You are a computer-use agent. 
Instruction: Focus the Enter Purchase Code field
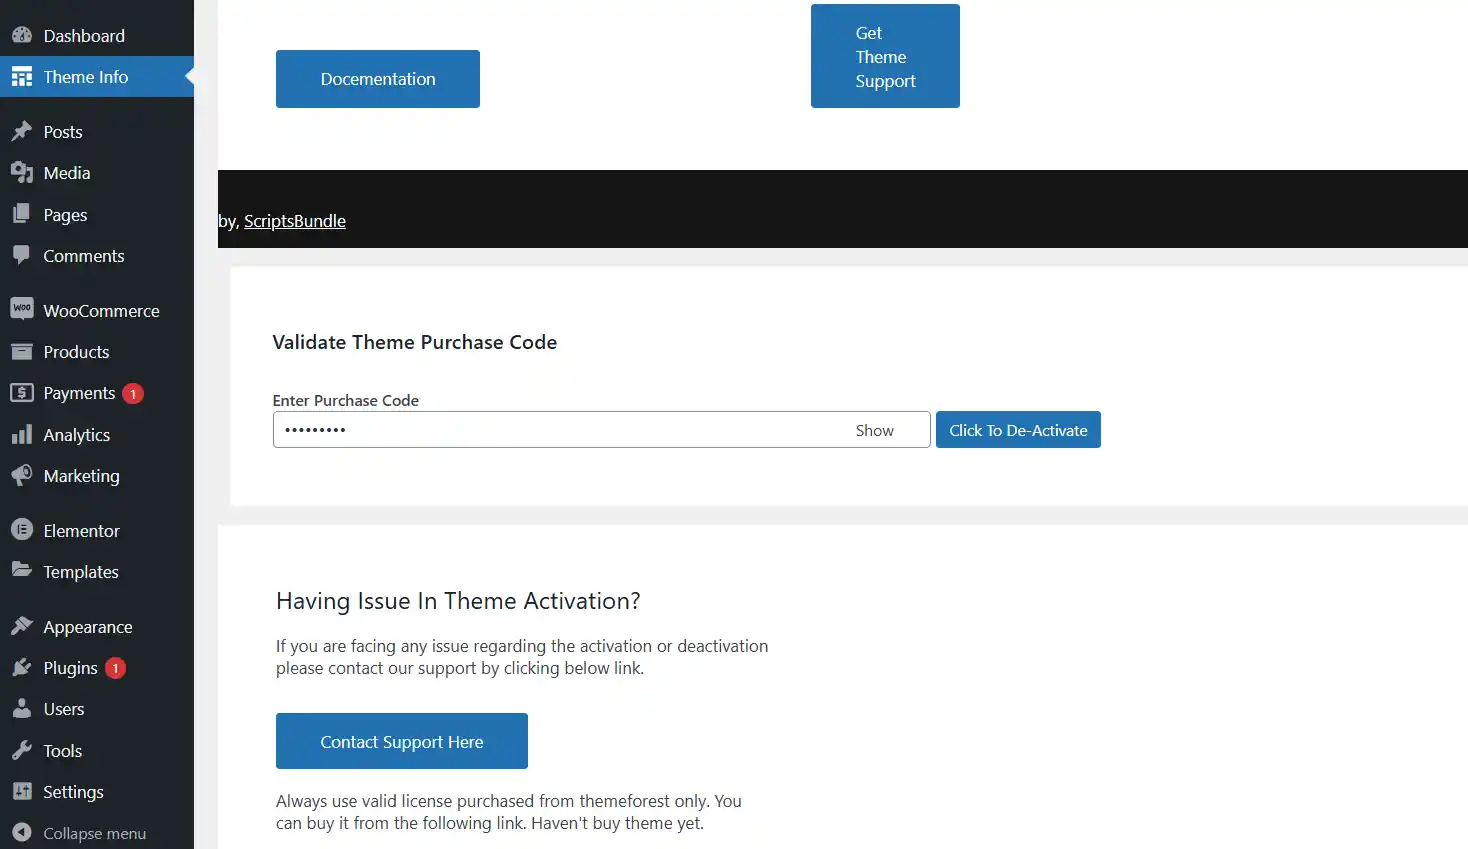point(602,430)
